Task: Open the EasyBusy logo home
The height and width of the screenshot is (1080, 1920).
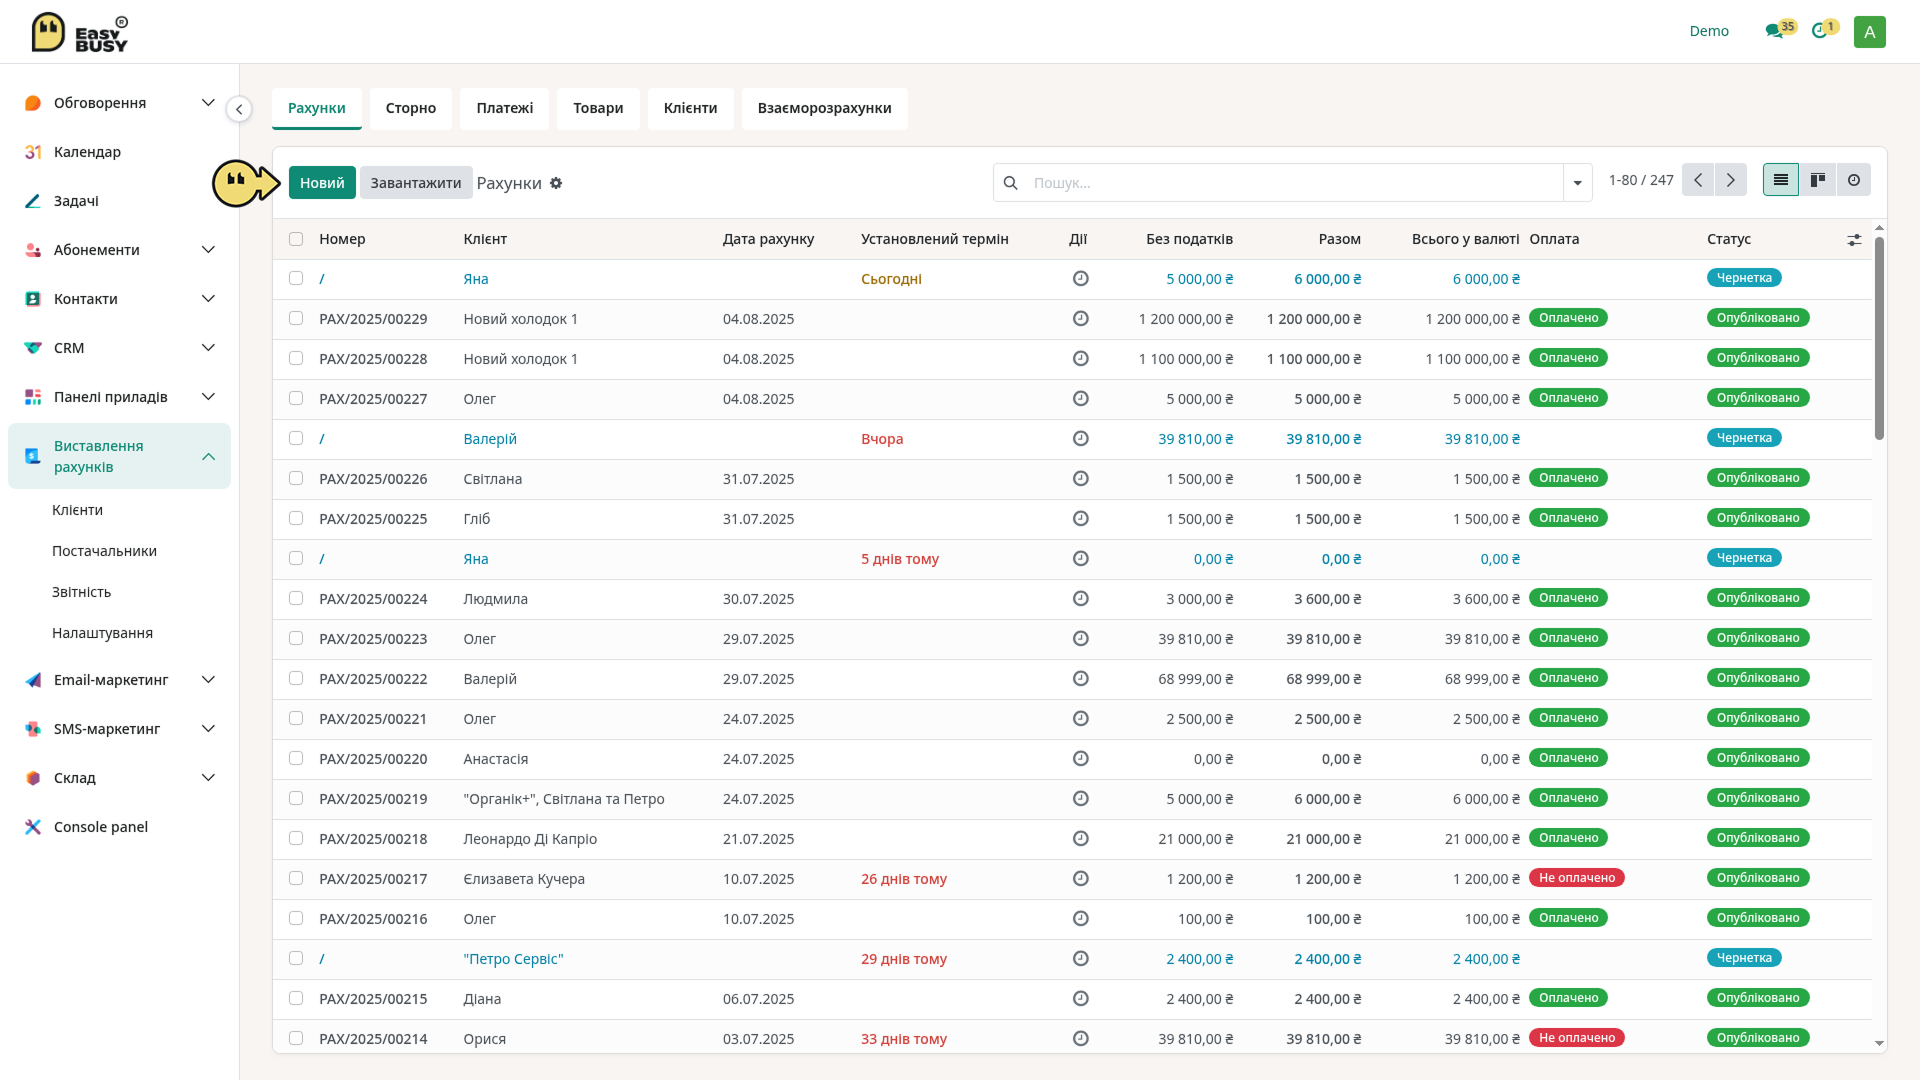Action: click(79, 32)
